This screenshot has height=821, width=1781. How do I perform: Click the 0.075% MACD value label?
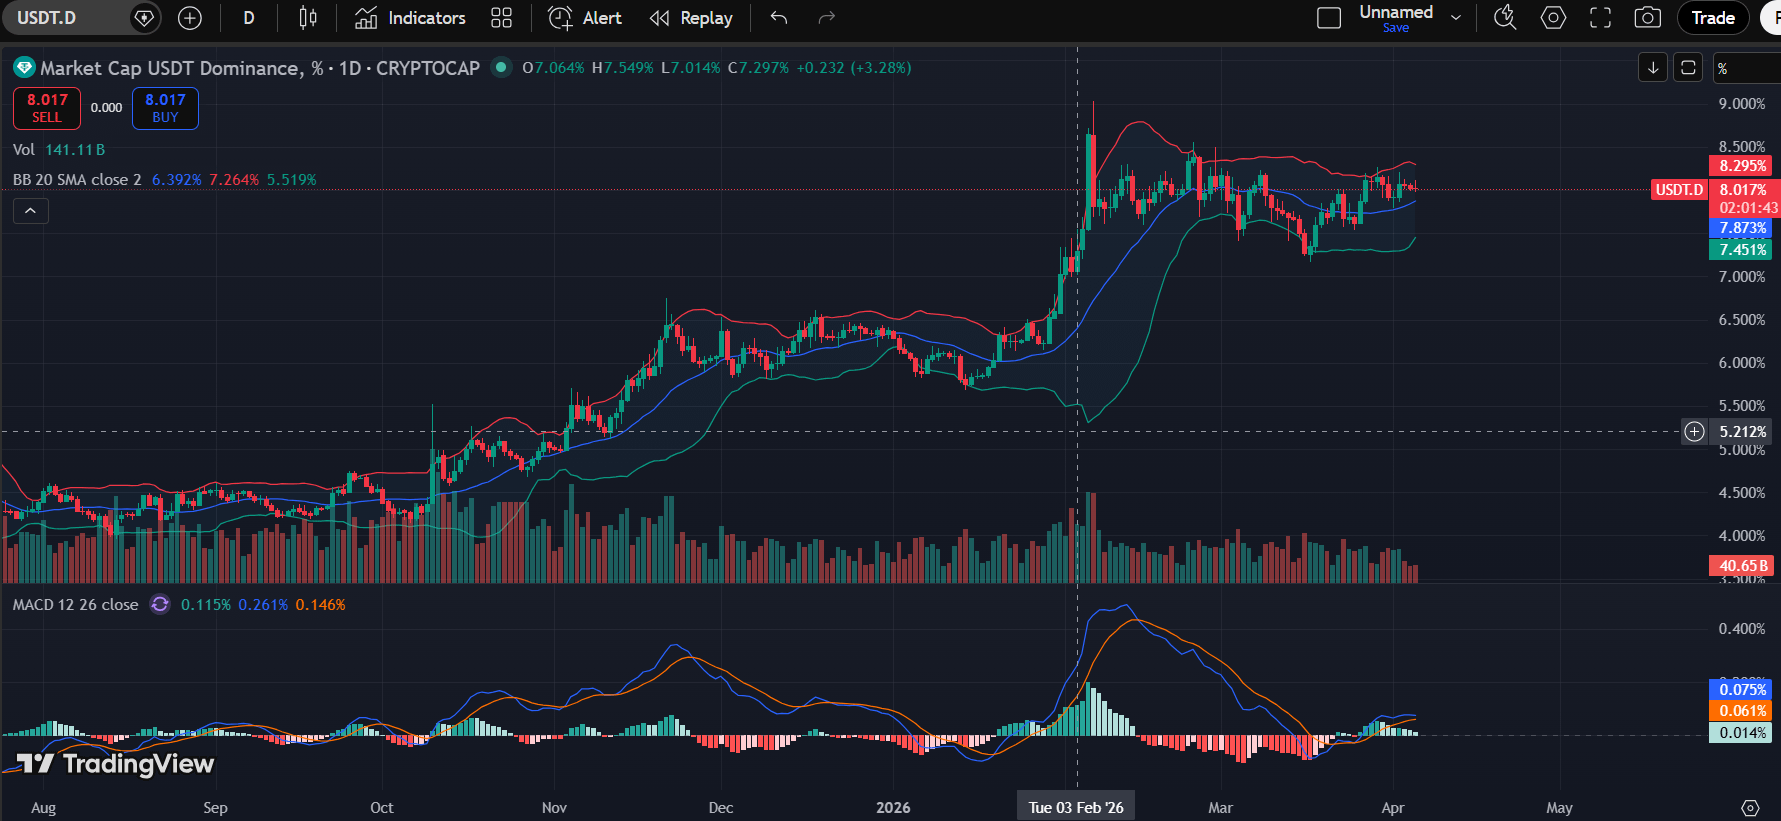coord(1742,690)
